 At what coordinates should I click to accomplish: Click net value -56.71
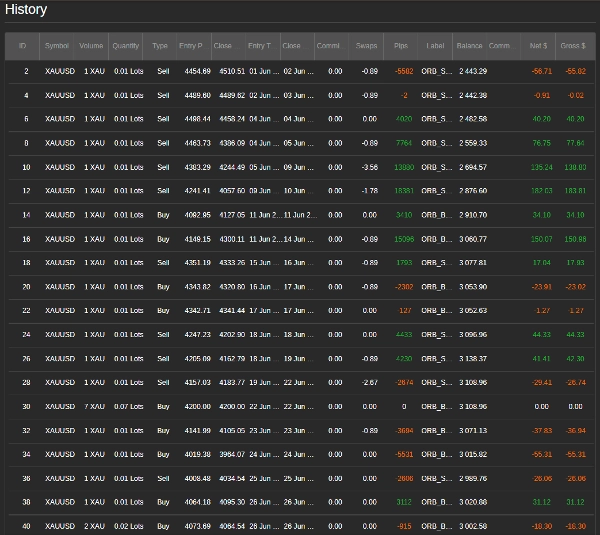pos(542,72)
